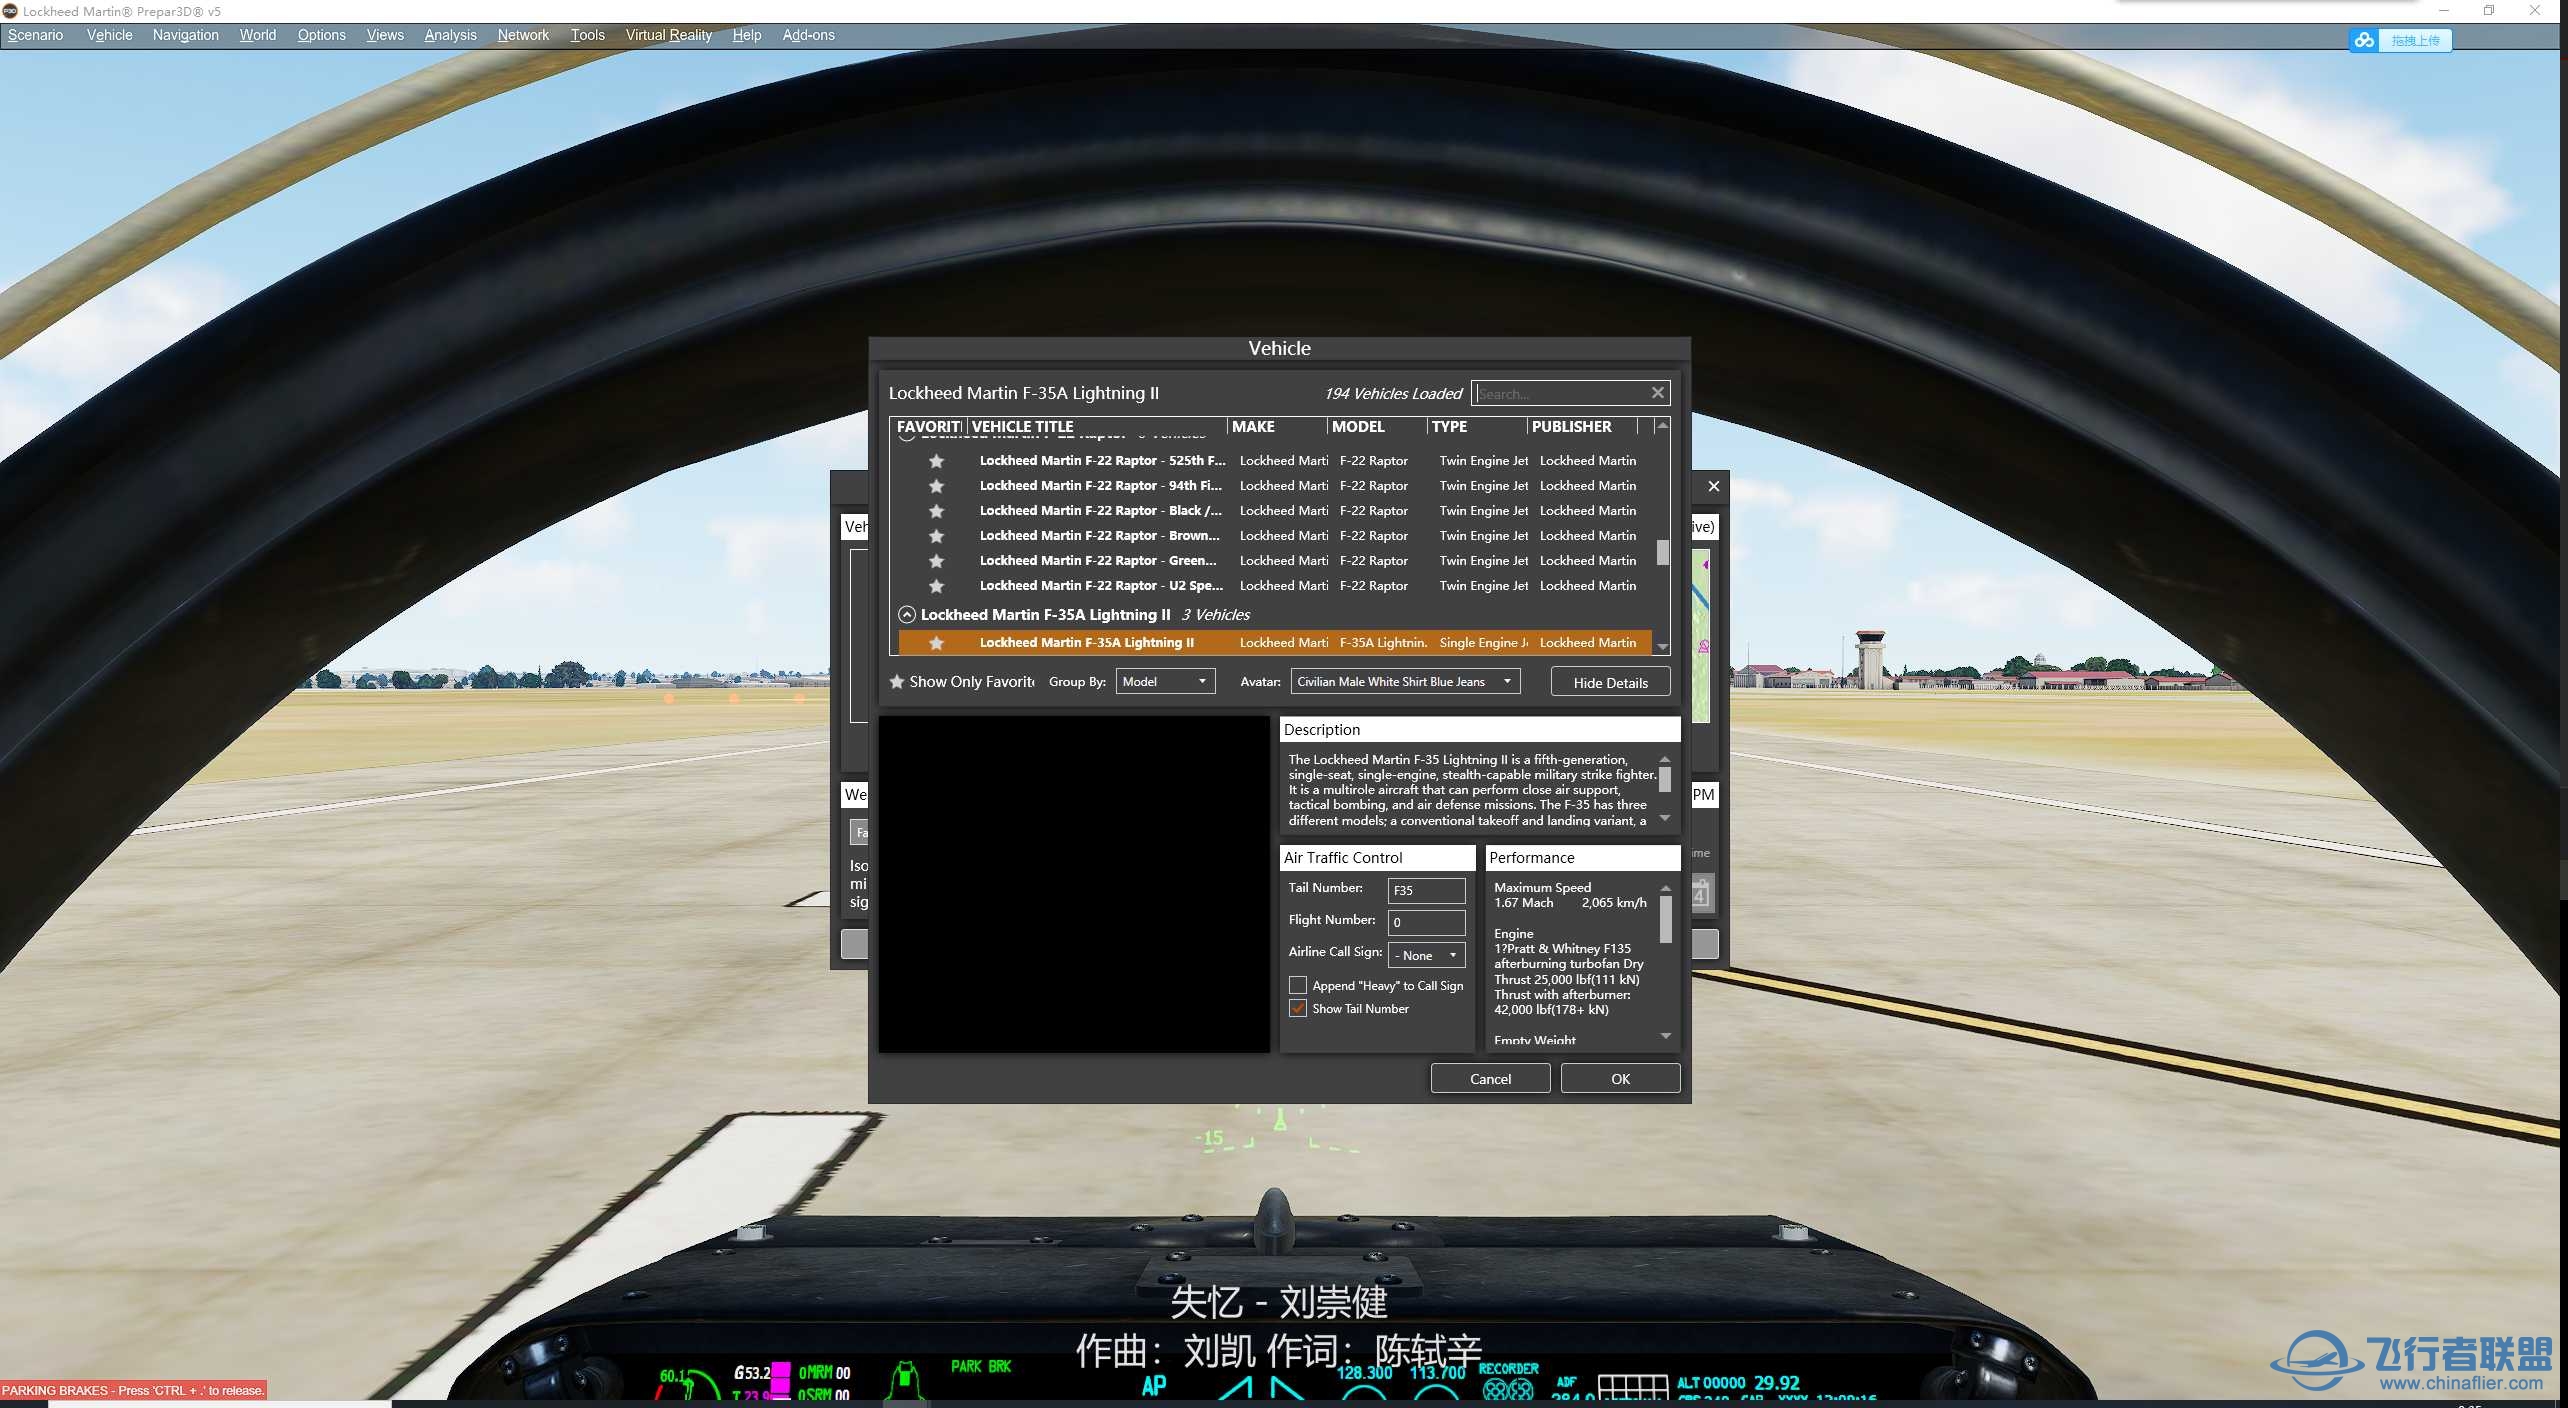Viewport: 2568px width, 1408px height.
Task: Click the vehicle list scrollbar thumb
Action: click(1662, 552)
